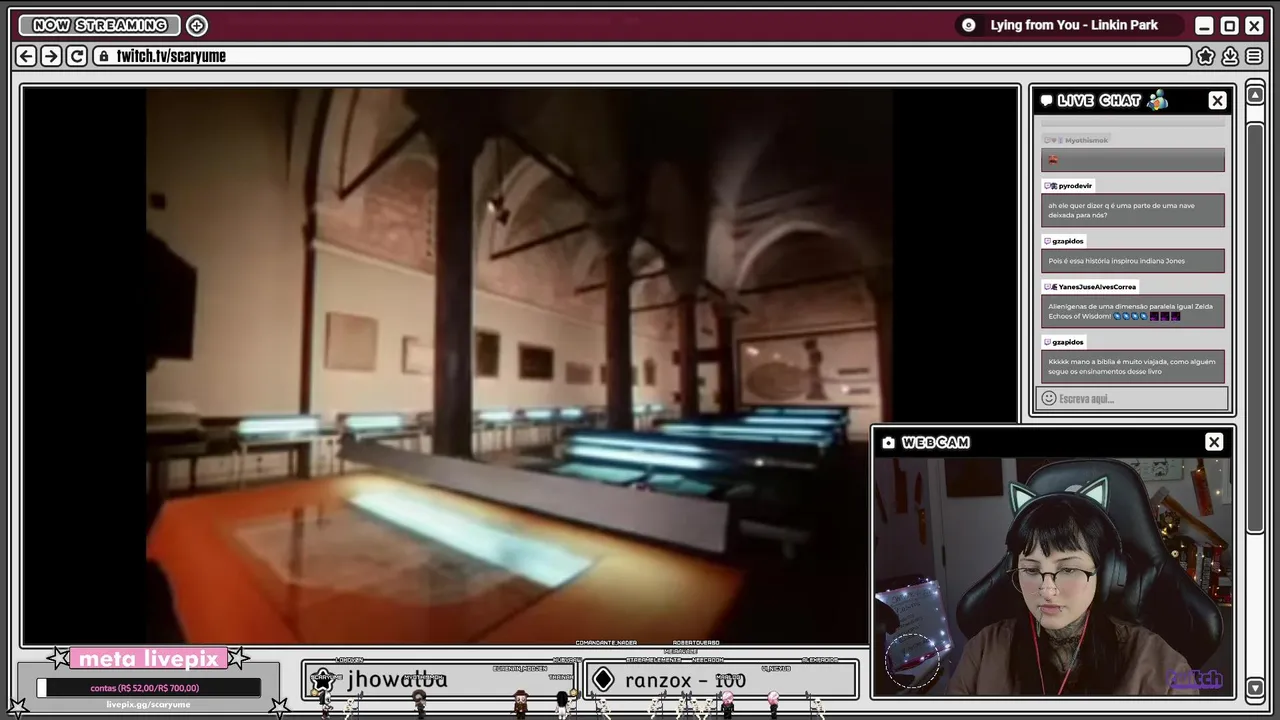Click the padlock icon in address bar
The width and height of the screenshot is (1280, 720).
pos(103,56)
